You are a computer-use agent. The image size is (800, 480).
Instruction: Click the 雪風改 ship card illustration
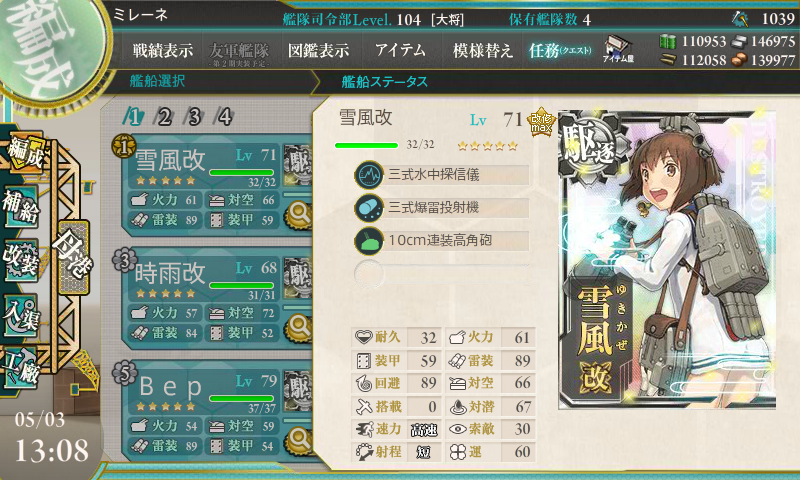[667, 259]
